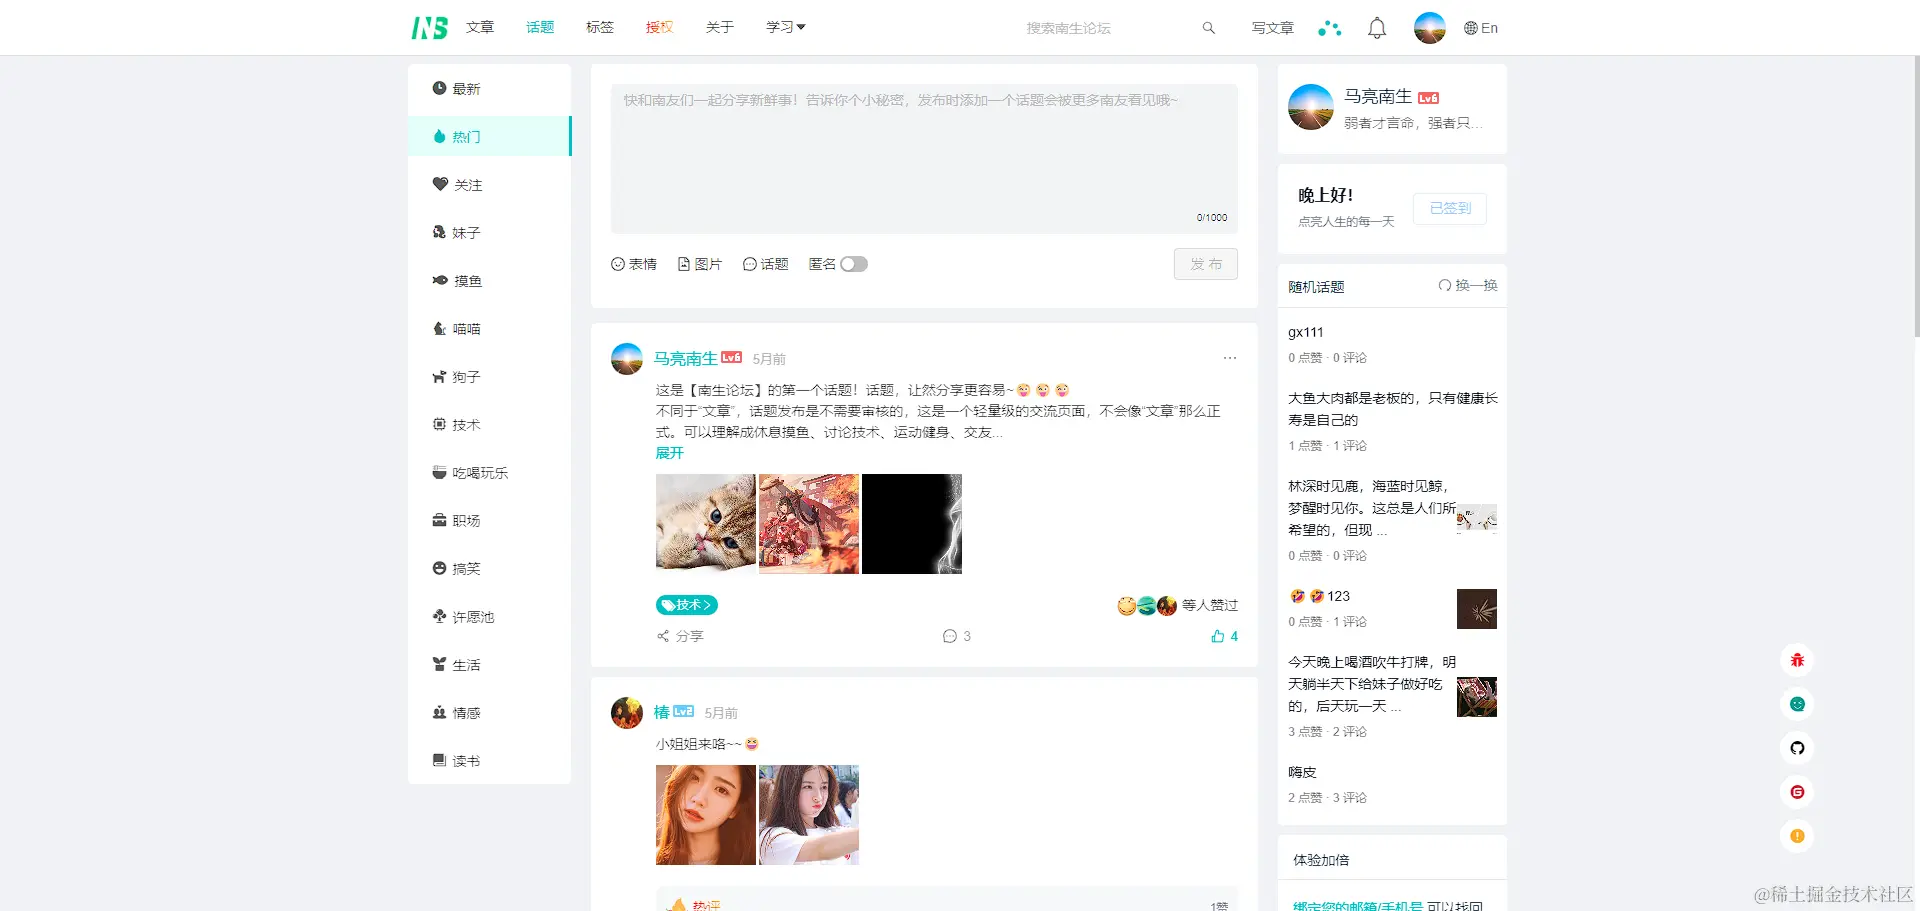1920x911 pixels.
Task: Select 最新 in the sidebar
Action: 490,89
